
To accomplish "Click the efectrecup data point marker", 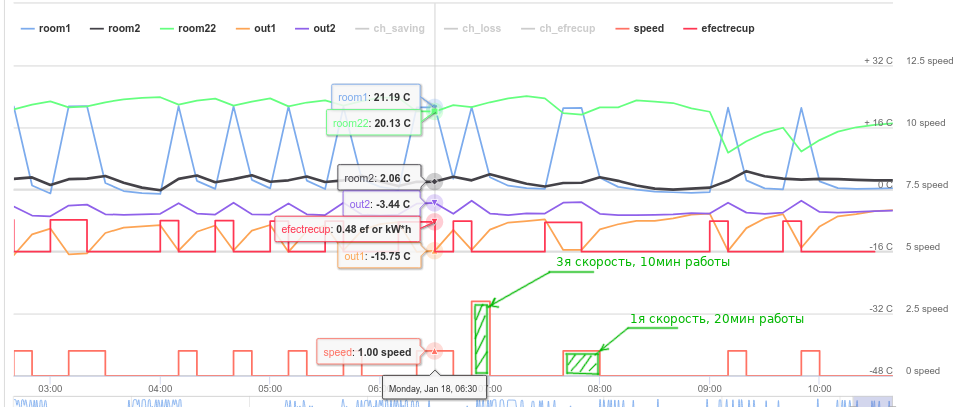I will coord(435,222).
